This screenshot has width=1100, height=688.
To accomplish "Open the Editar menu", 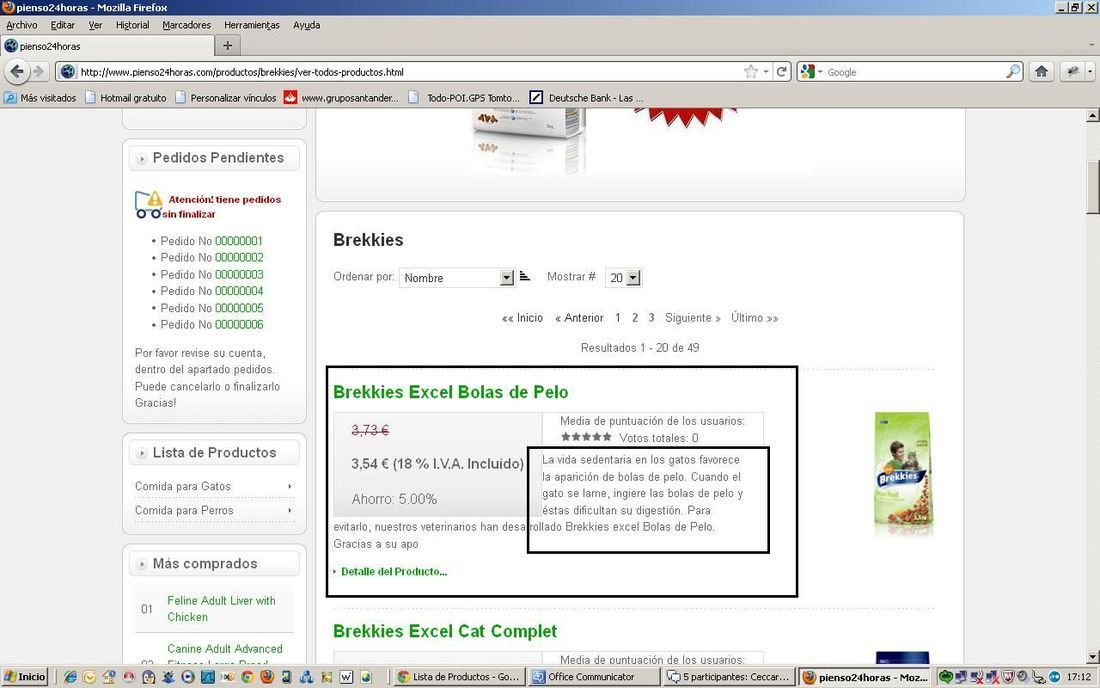I will (x=62, y=25).
